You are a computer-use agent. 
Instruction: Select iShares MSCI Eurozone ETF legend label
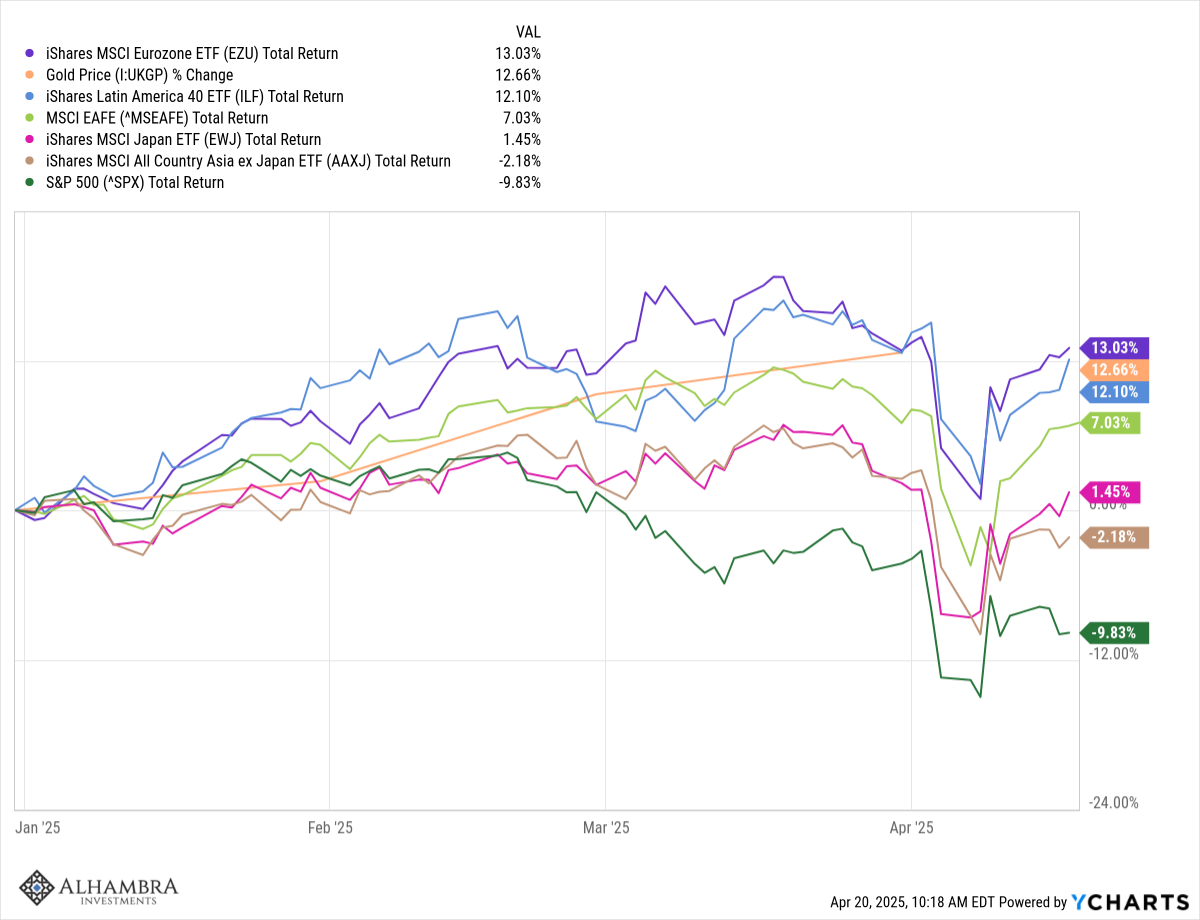tap(192, 54)
